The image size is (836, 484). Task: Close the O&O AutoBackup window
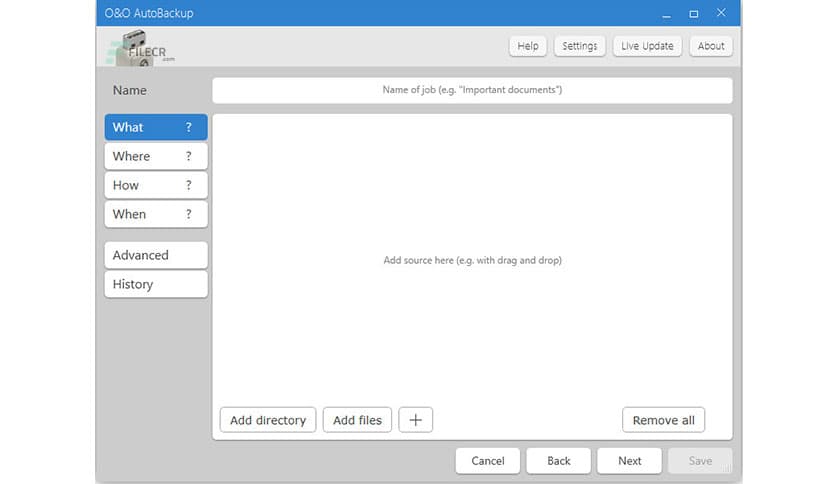pyautogui.click(x=721, y=13)
